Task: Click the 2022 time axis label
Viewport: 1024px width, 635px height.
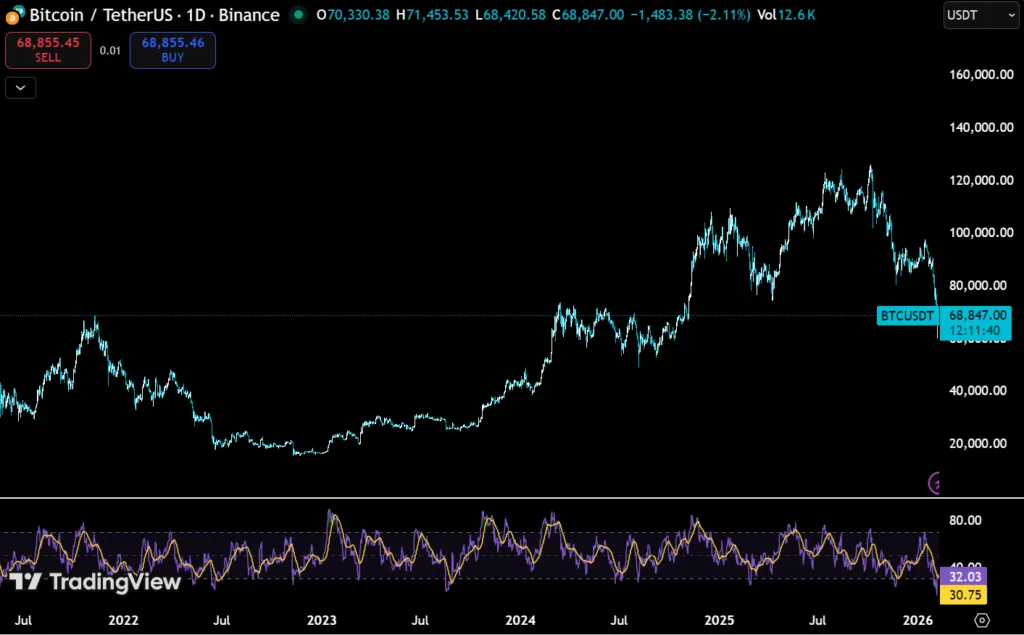Action: coord(123,620)
